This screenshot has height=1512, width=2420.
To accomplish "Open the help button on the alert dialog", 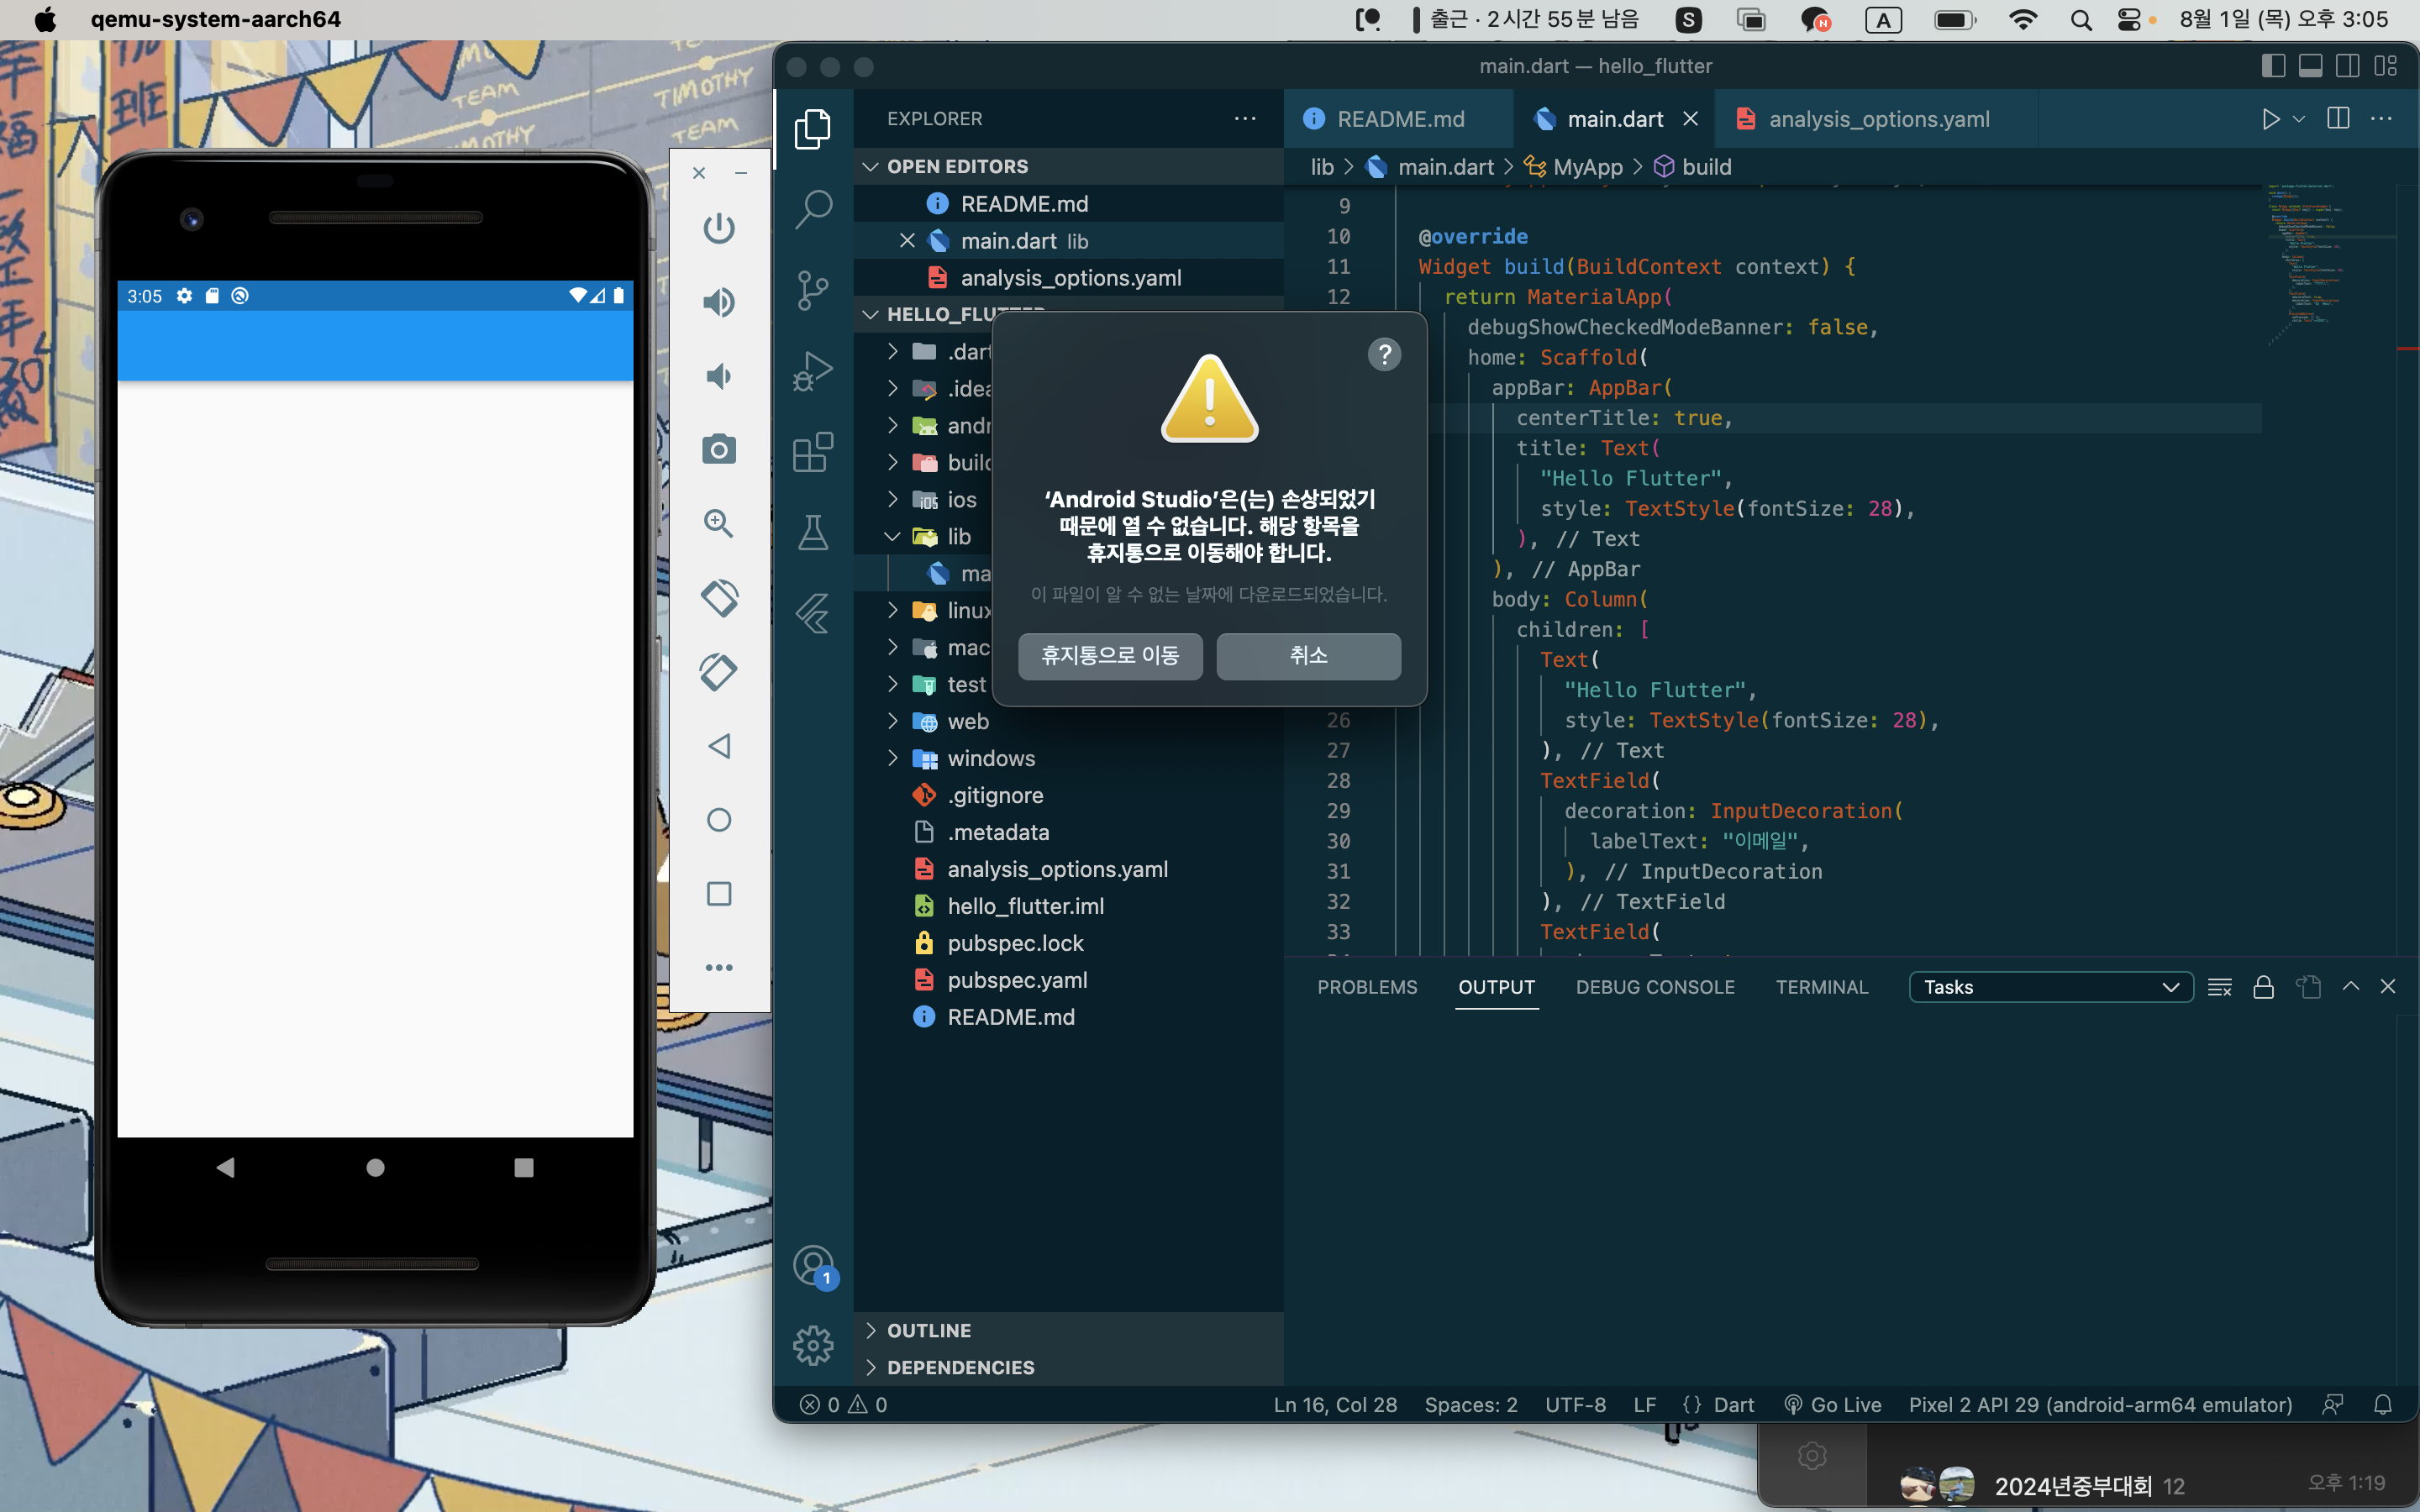I will (x=1385, y=354).
